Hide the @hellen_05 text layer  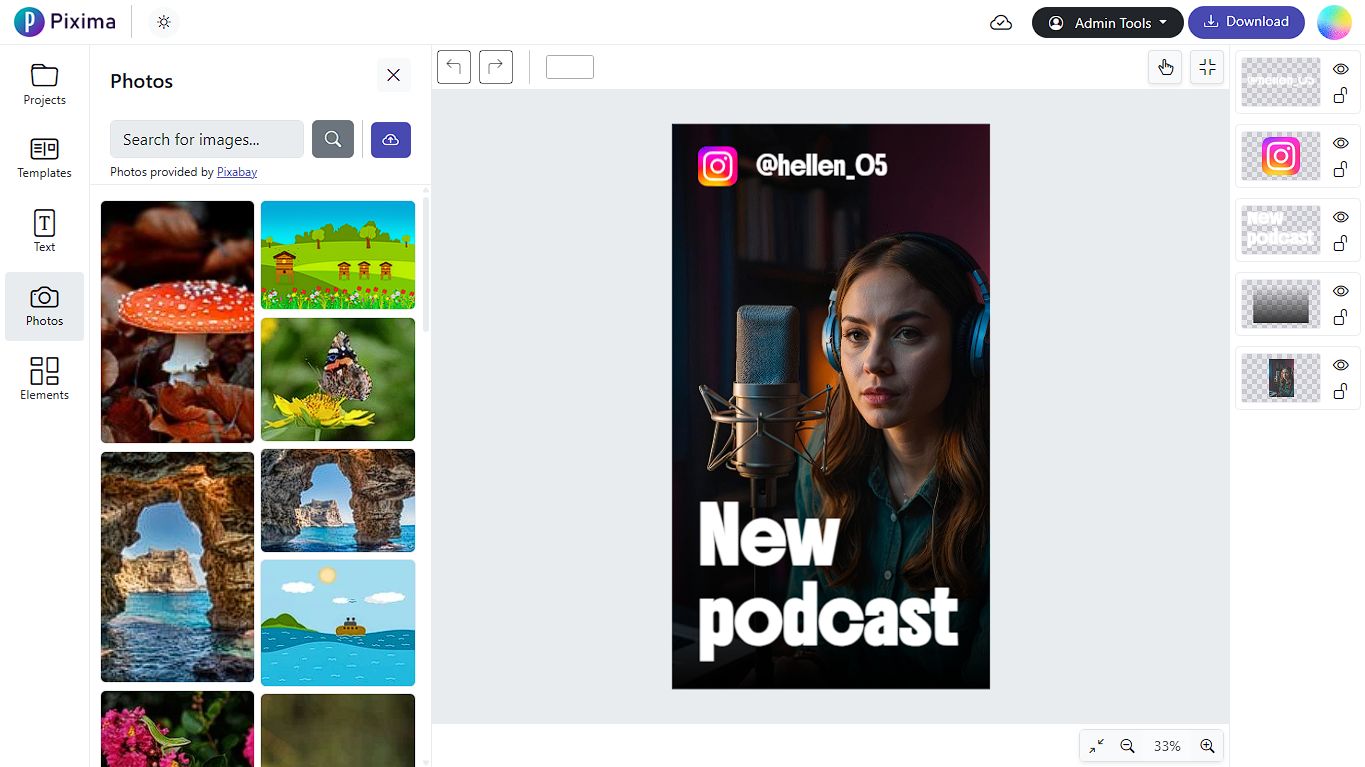(x=1341, y=69)
